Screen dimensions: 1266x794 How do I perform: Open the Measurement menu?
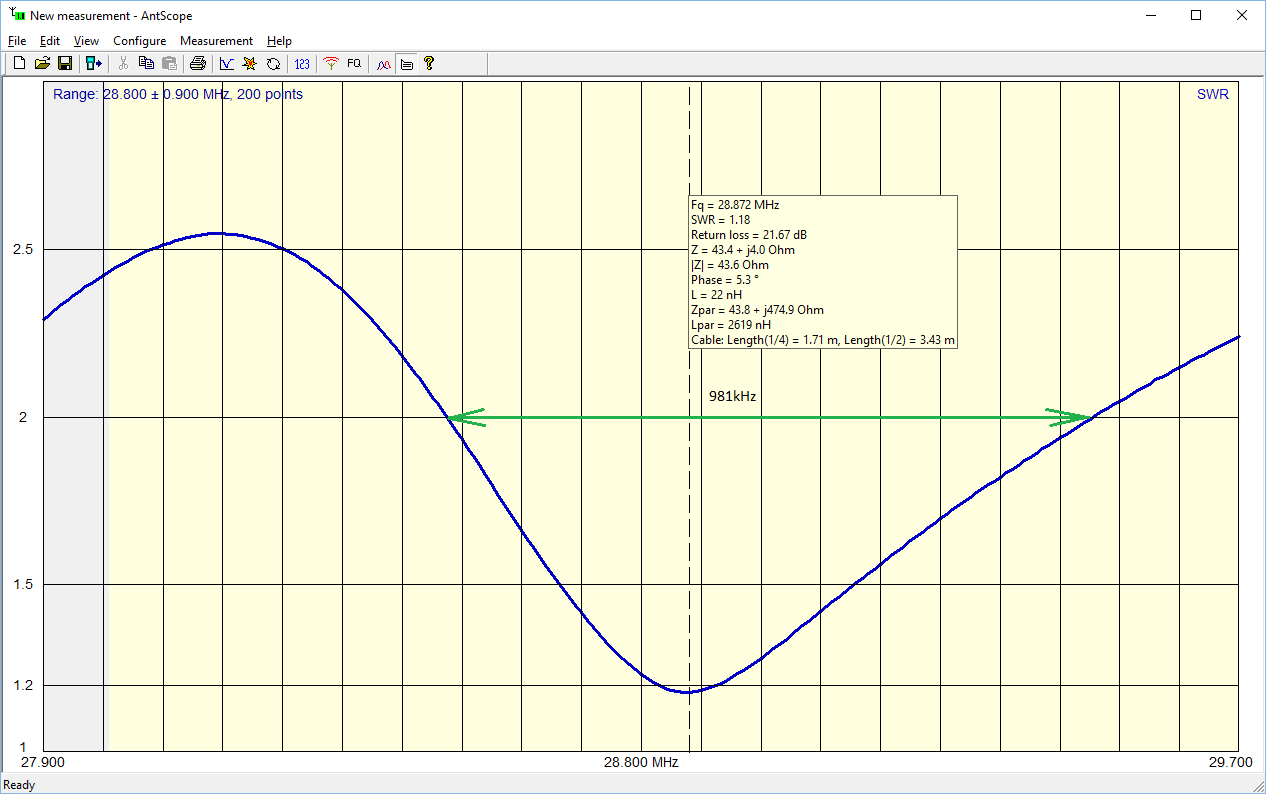[216, 41]
